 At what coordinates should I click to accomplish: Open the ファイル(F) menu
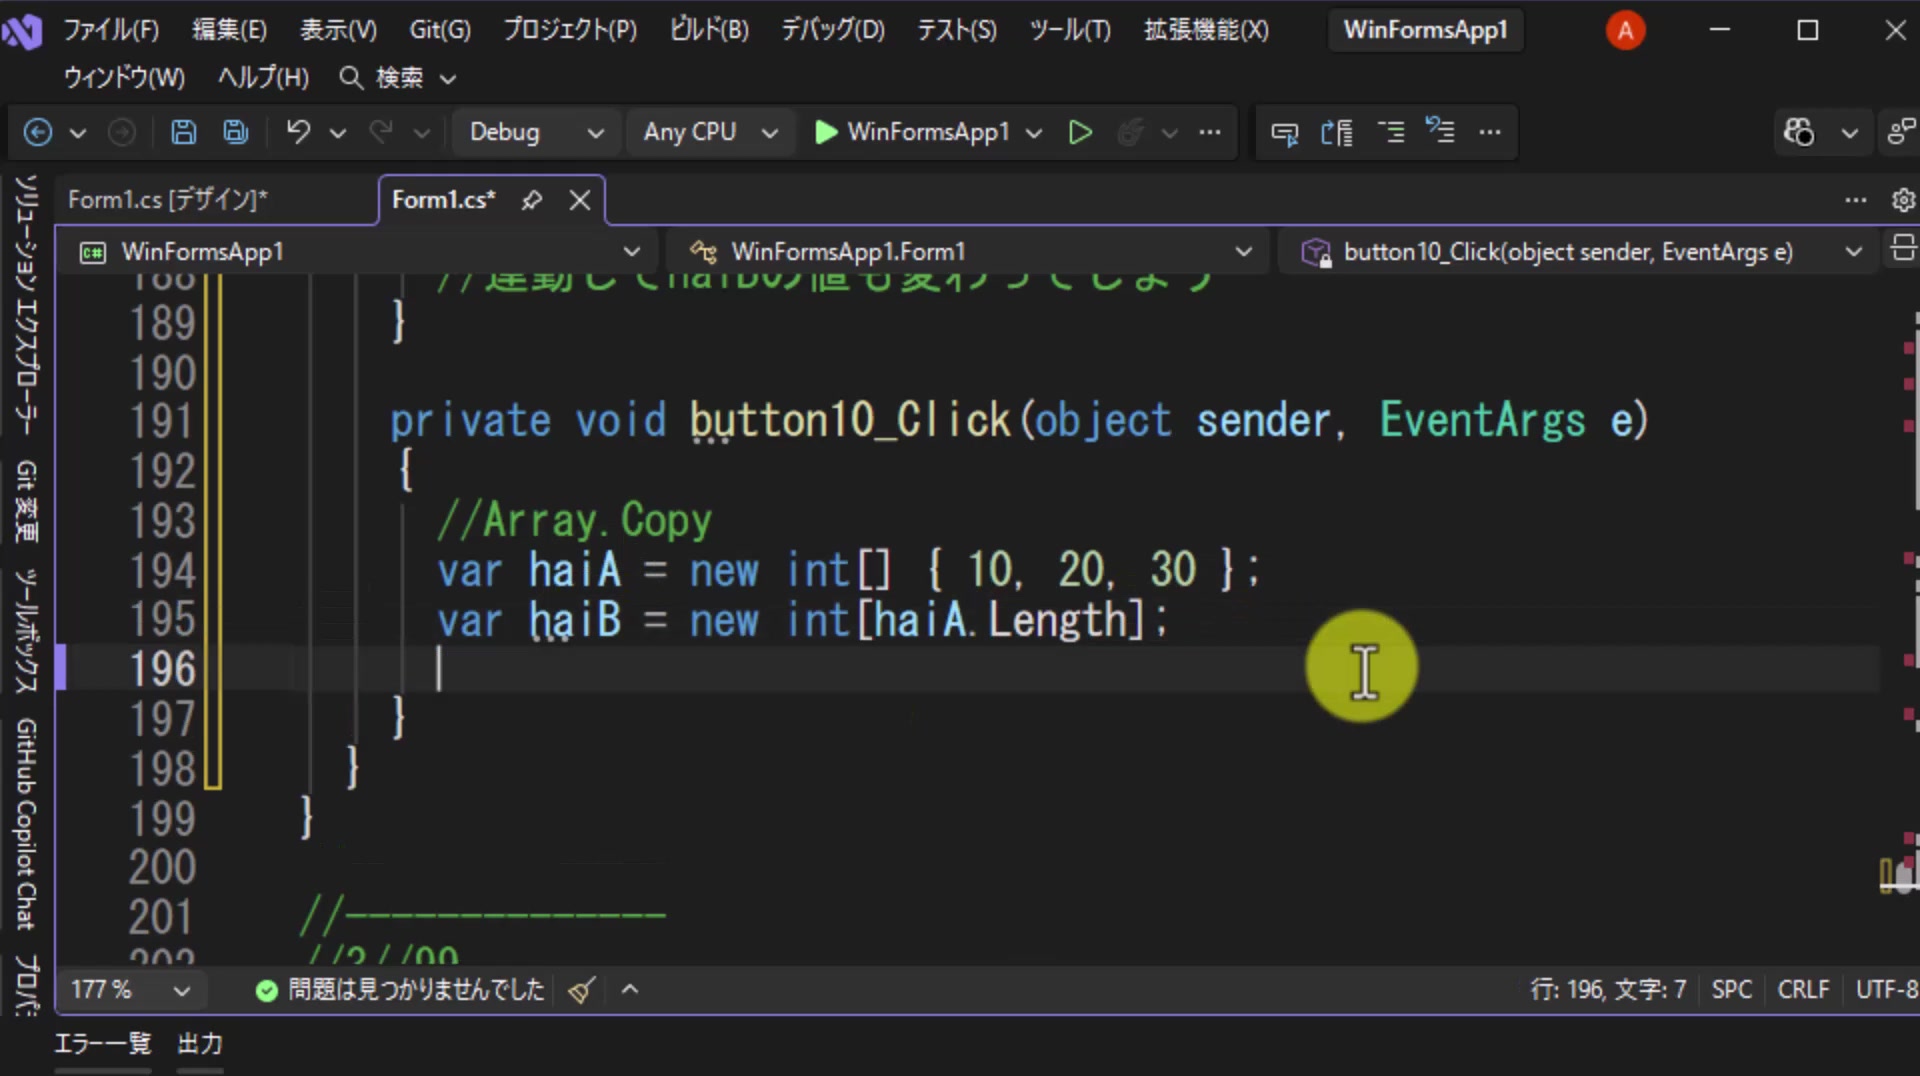point(111,29)
